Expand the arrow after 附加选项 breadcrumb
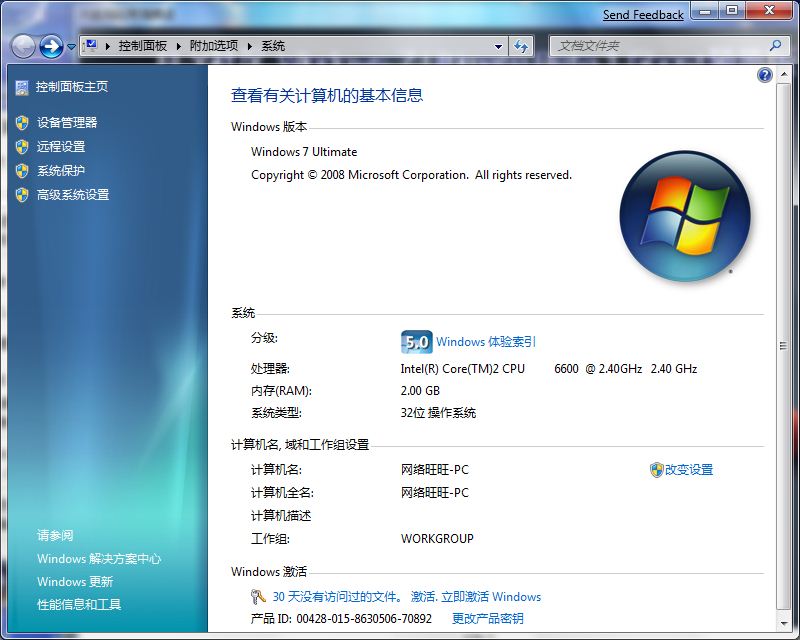The image size is (800, 640). [x=250, y=46]
